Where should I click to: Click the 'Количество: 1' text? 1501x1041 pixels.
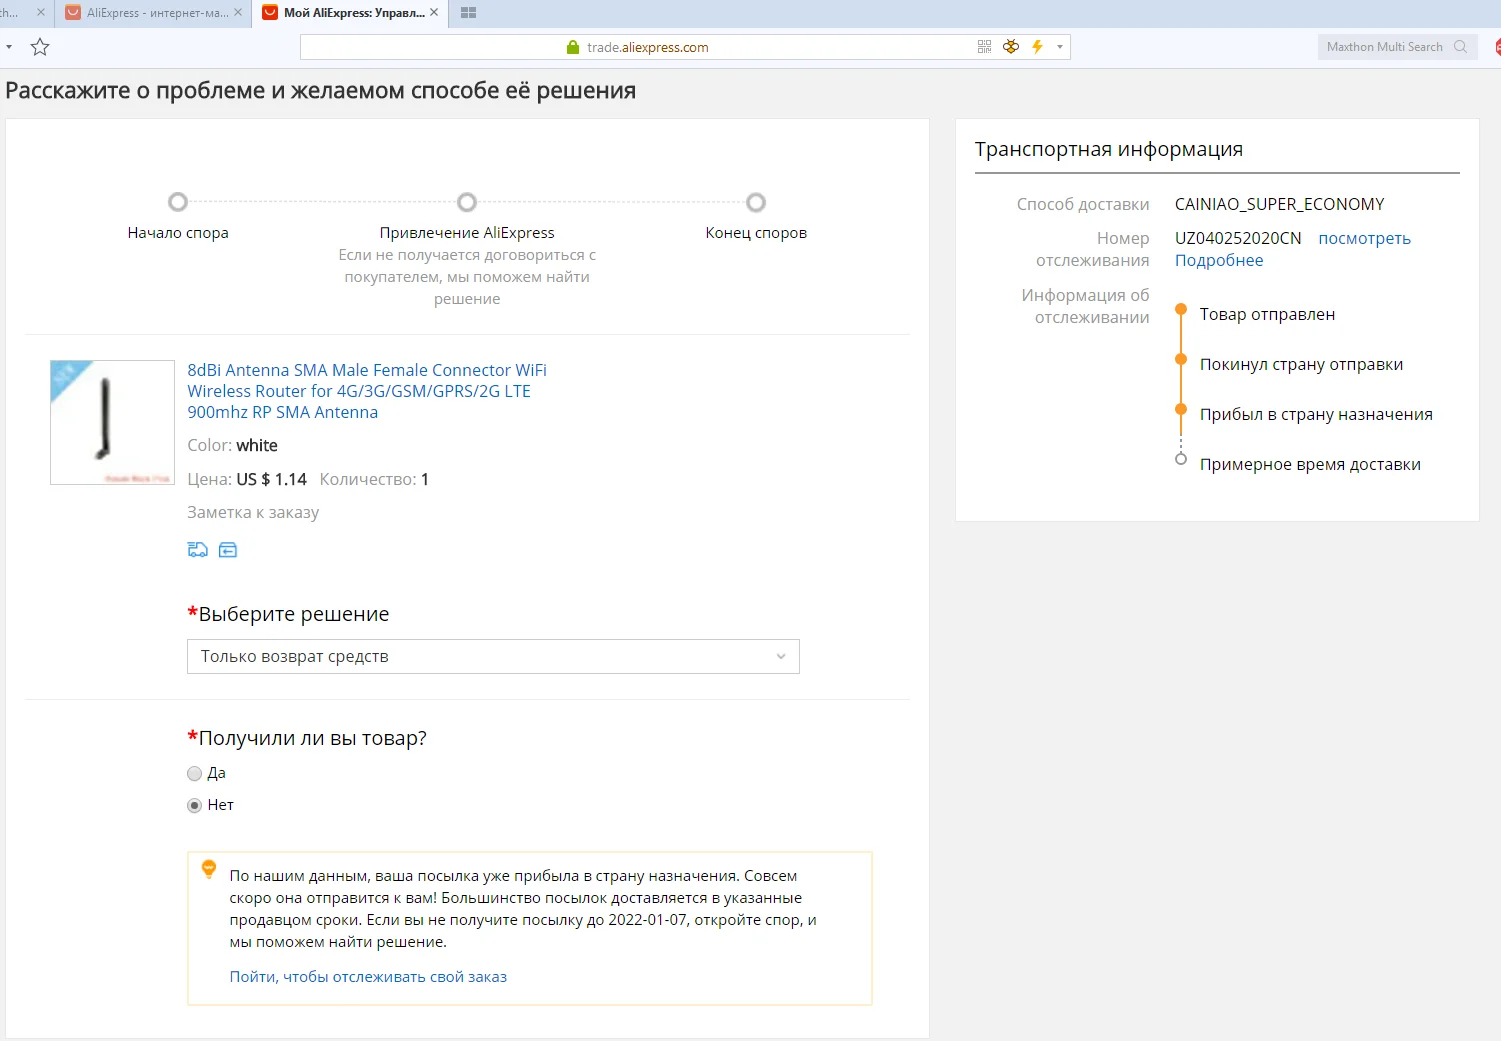(x=374, y=479)
